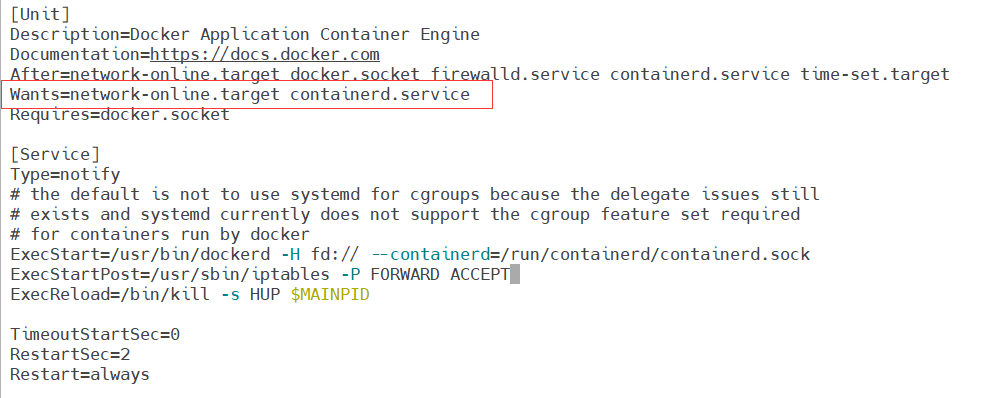The height and width of the screenshot is (398, 995).
Task: Click the --containerd option text
Action: [x=430, y=255]
